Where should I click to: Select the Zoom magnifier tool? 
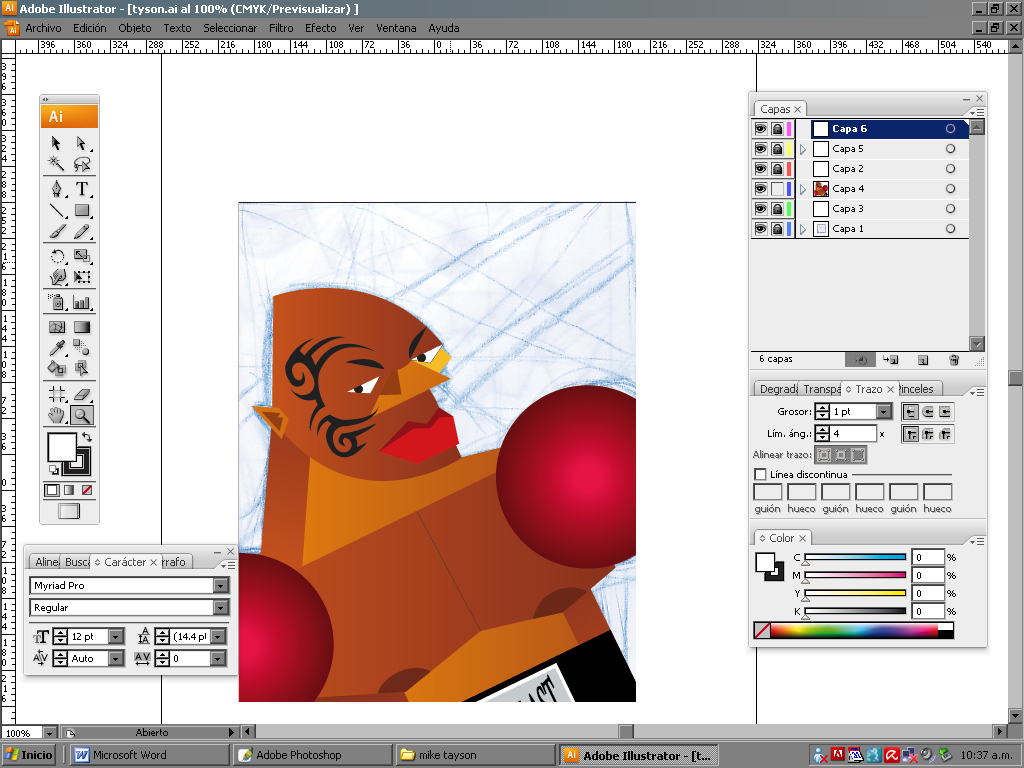tap(82, 415)
